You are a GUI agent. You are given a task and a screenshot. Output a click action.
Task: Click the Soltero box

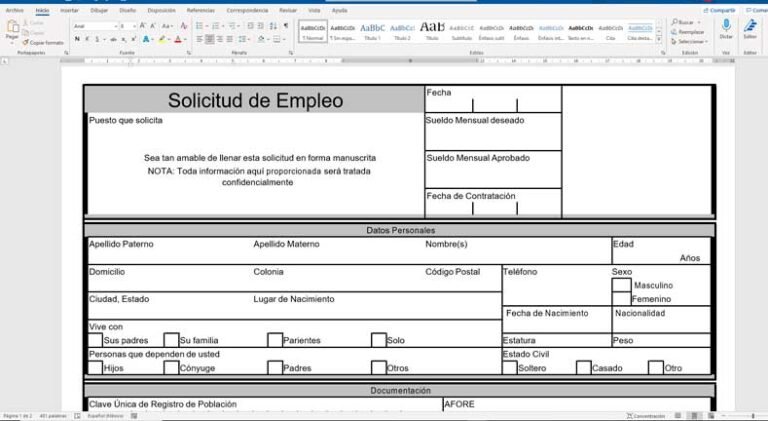tap(510, 368)
